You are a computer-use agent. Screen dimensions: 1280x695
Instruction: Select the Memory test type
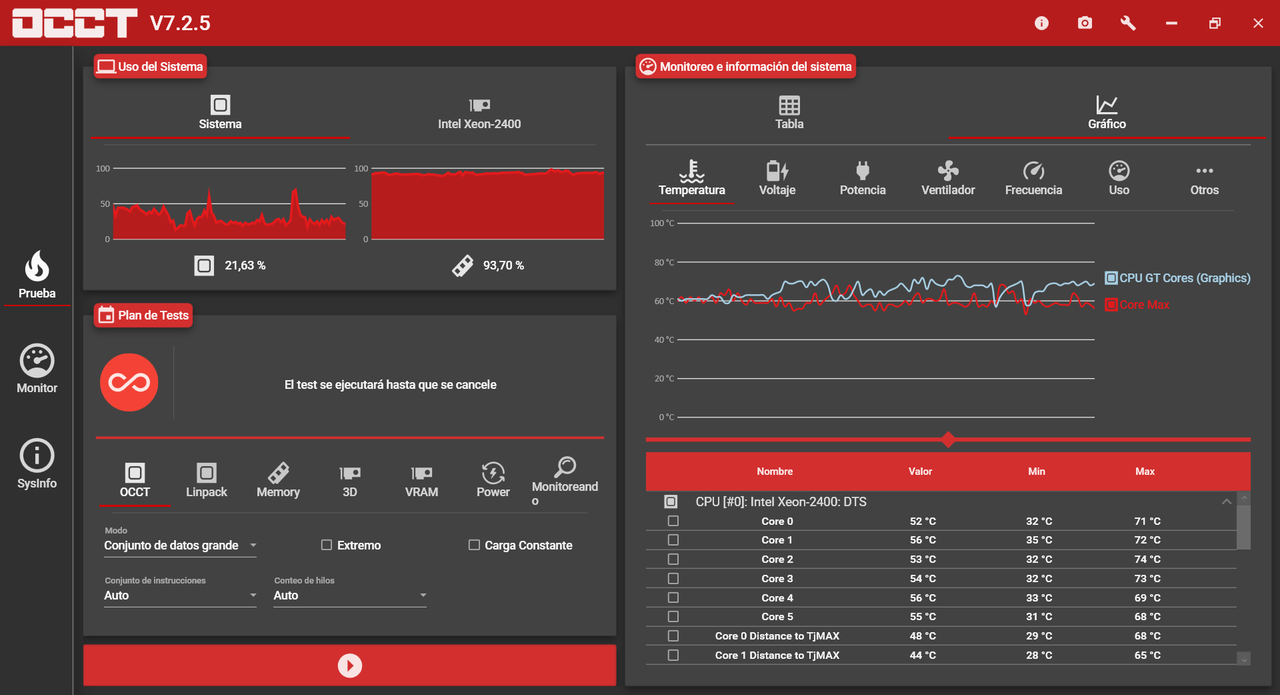[278, 480]
